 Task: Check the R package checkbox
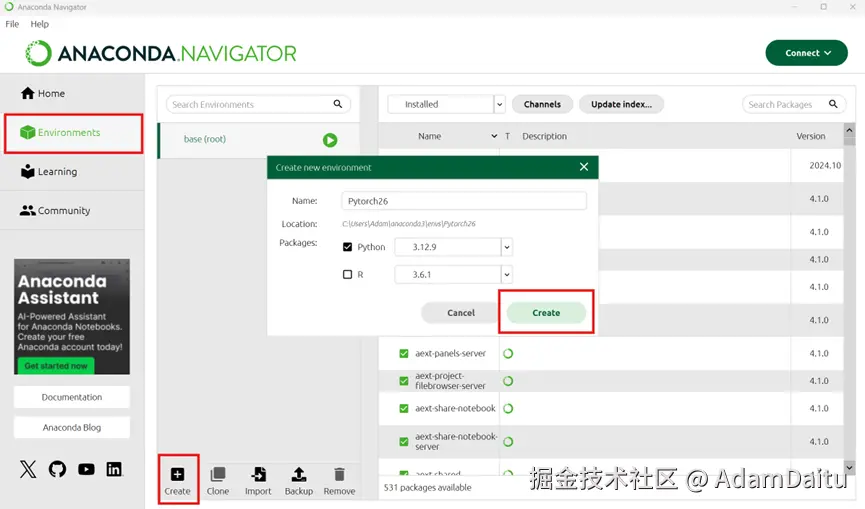click(x=348, y=274)
